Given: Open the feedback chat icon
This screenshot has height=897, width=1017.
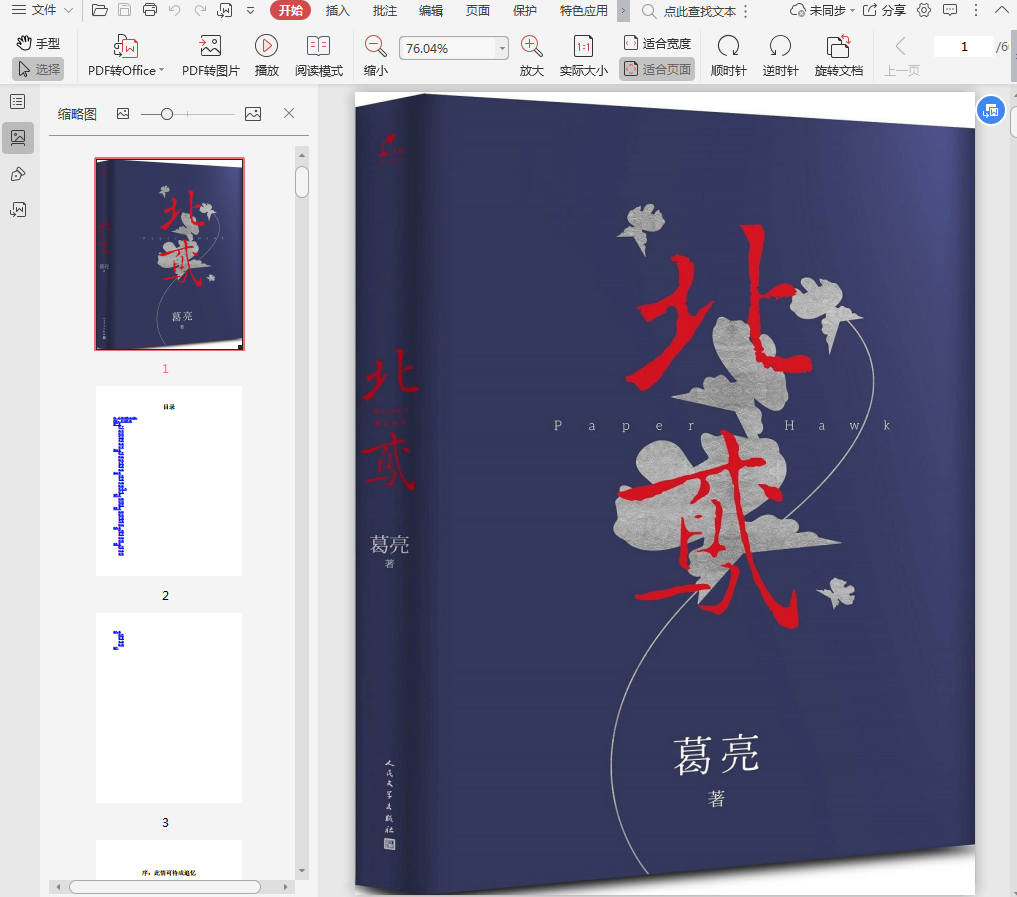Looking at the screenshot, I should tap(950, 10).
